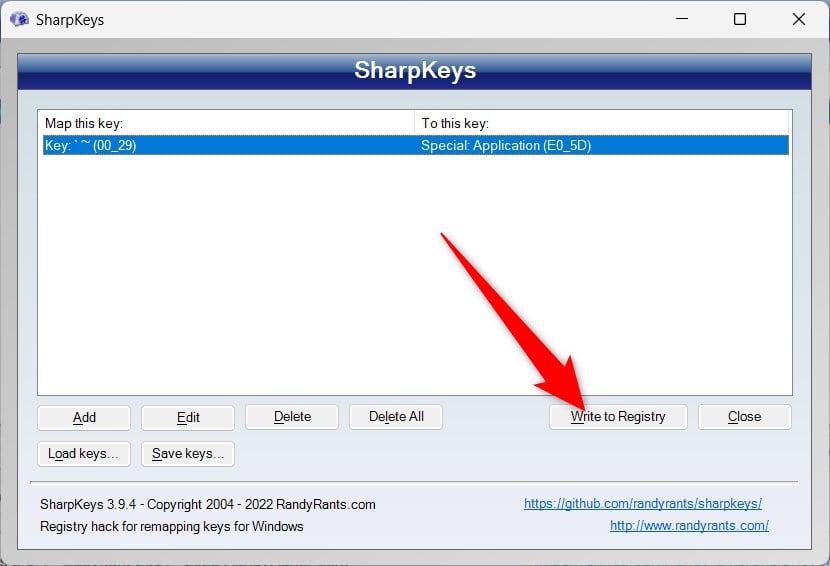This screenshot has height=566, width=830.
Task: Remove all mappings with Delete All
Action: pyautogui.click(x=396, y=417)
